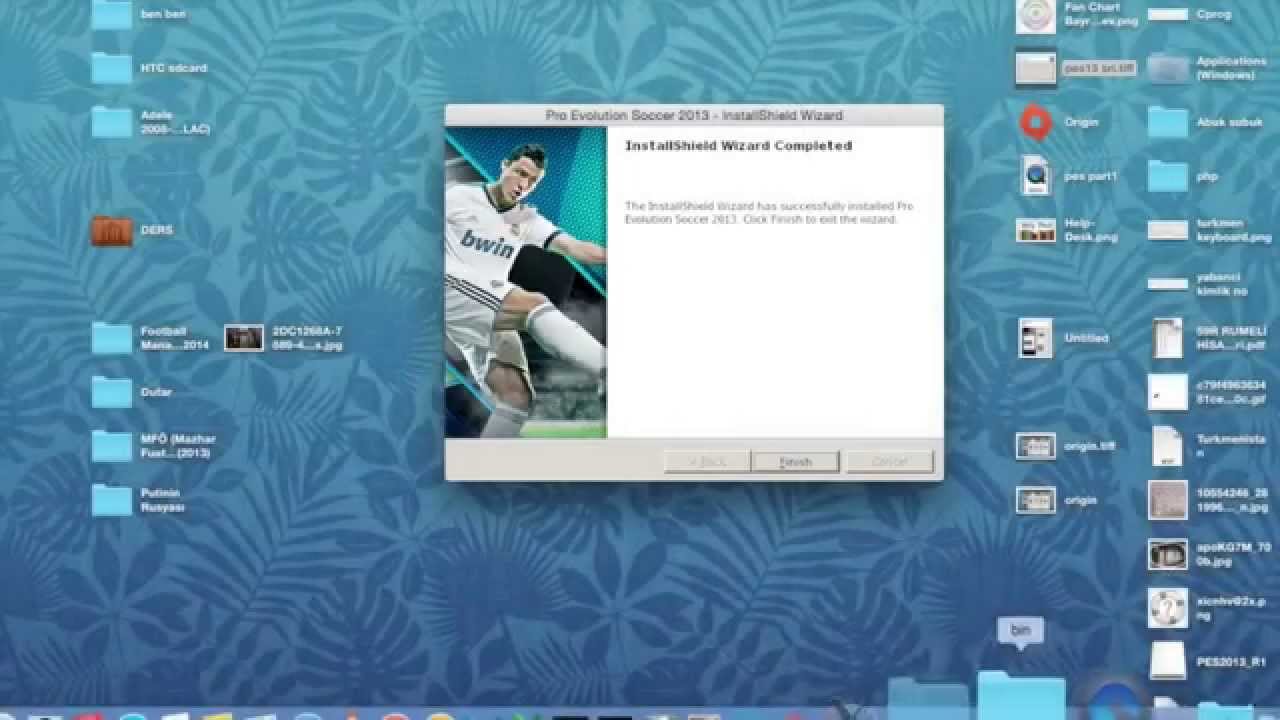Click the 'PES2013_R1' label text
Image resolution: width=1280 pixels, height=720 pixels.
(1231, 662)
